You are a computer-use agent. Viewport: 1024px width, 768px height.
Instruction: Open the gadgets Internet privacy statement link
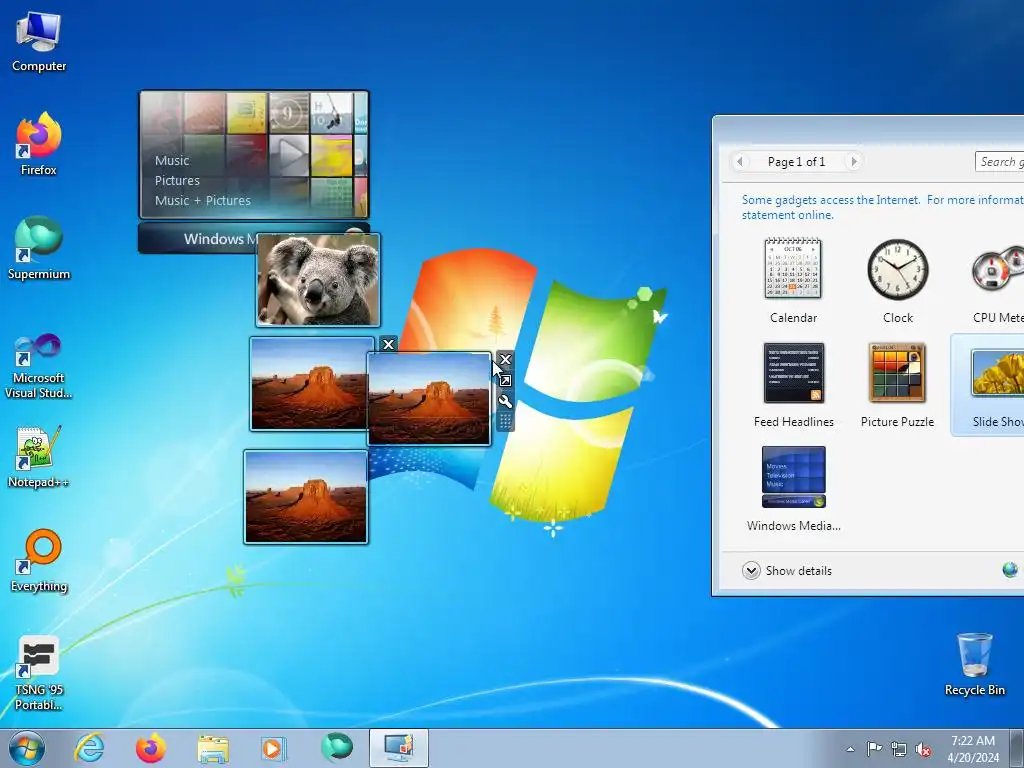(x=882, y=207)
